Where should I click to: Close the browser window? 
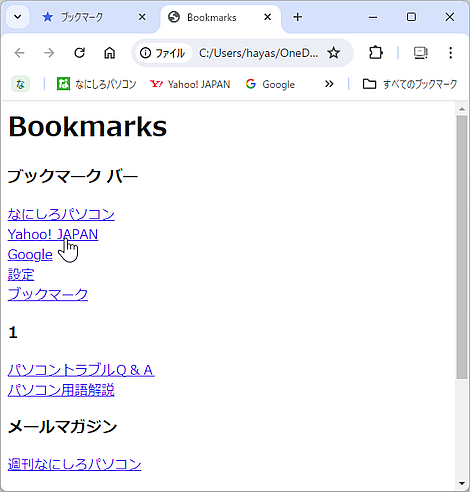pos(450,17)
